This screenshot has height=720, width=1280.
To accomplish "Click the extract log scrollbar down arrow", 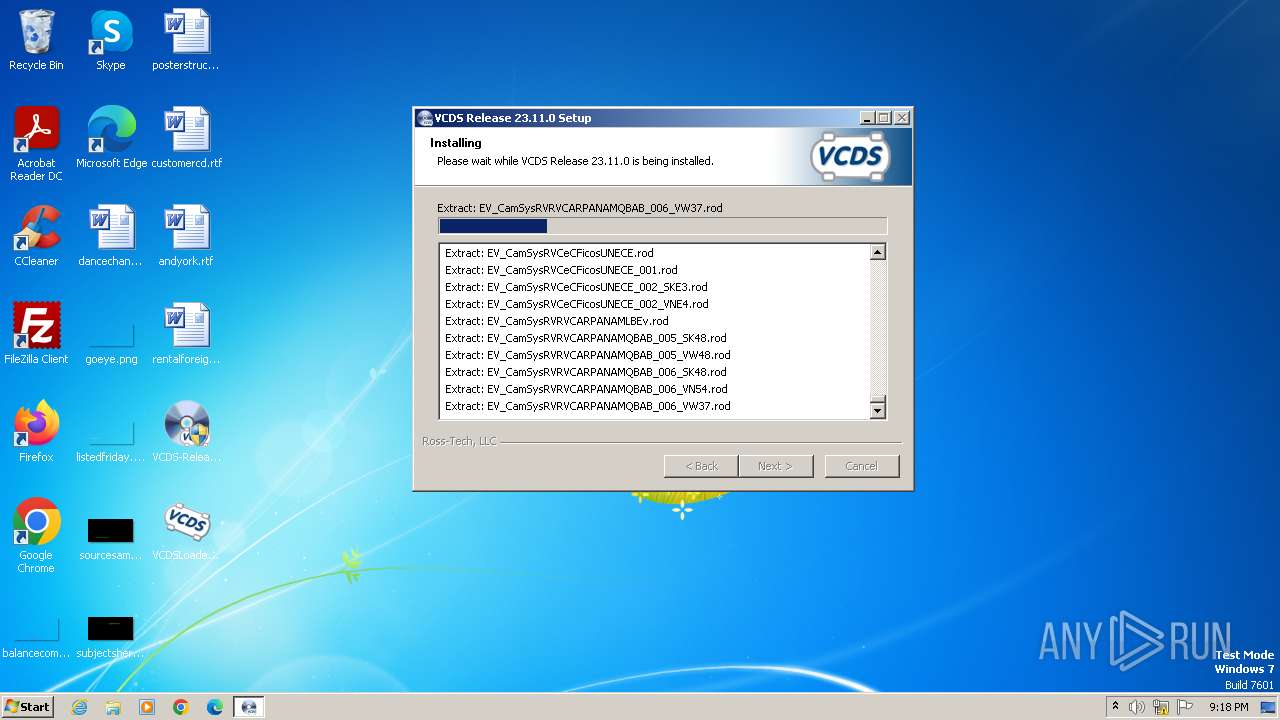I will 877,409.
